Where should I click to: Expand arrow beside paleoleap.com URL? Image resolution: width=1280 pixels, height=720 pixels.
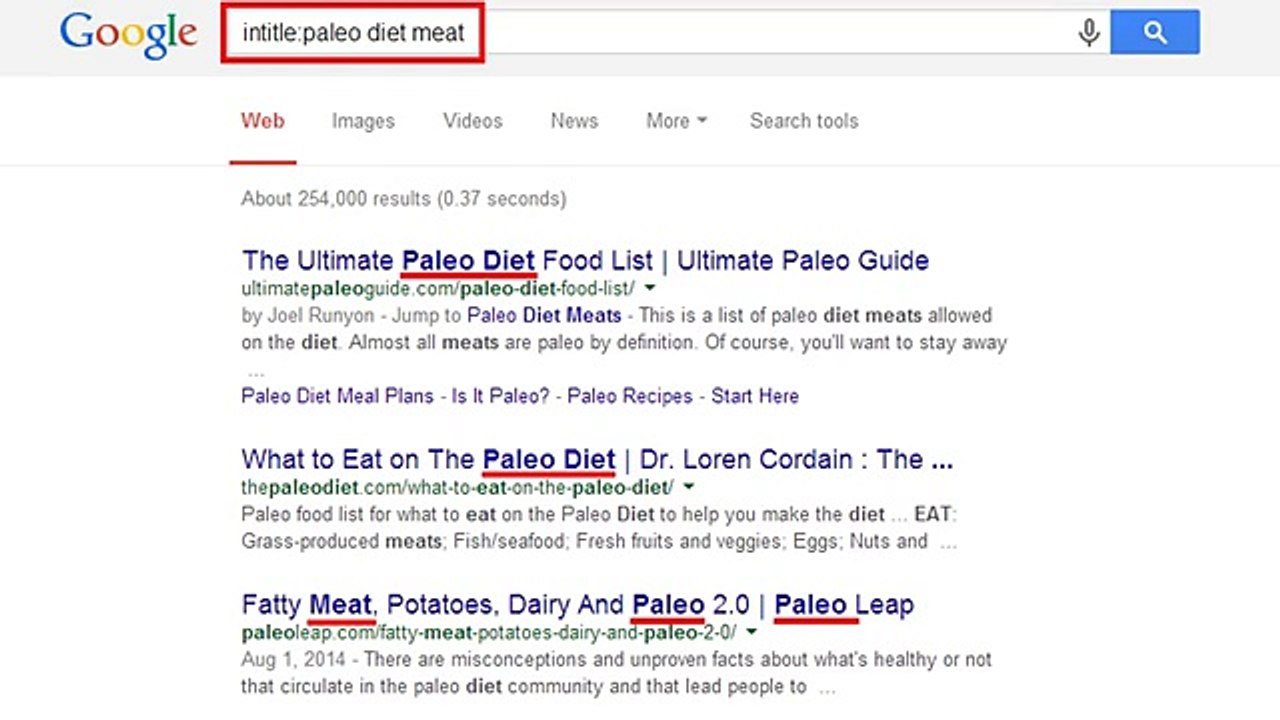click(x=752, y=632)
